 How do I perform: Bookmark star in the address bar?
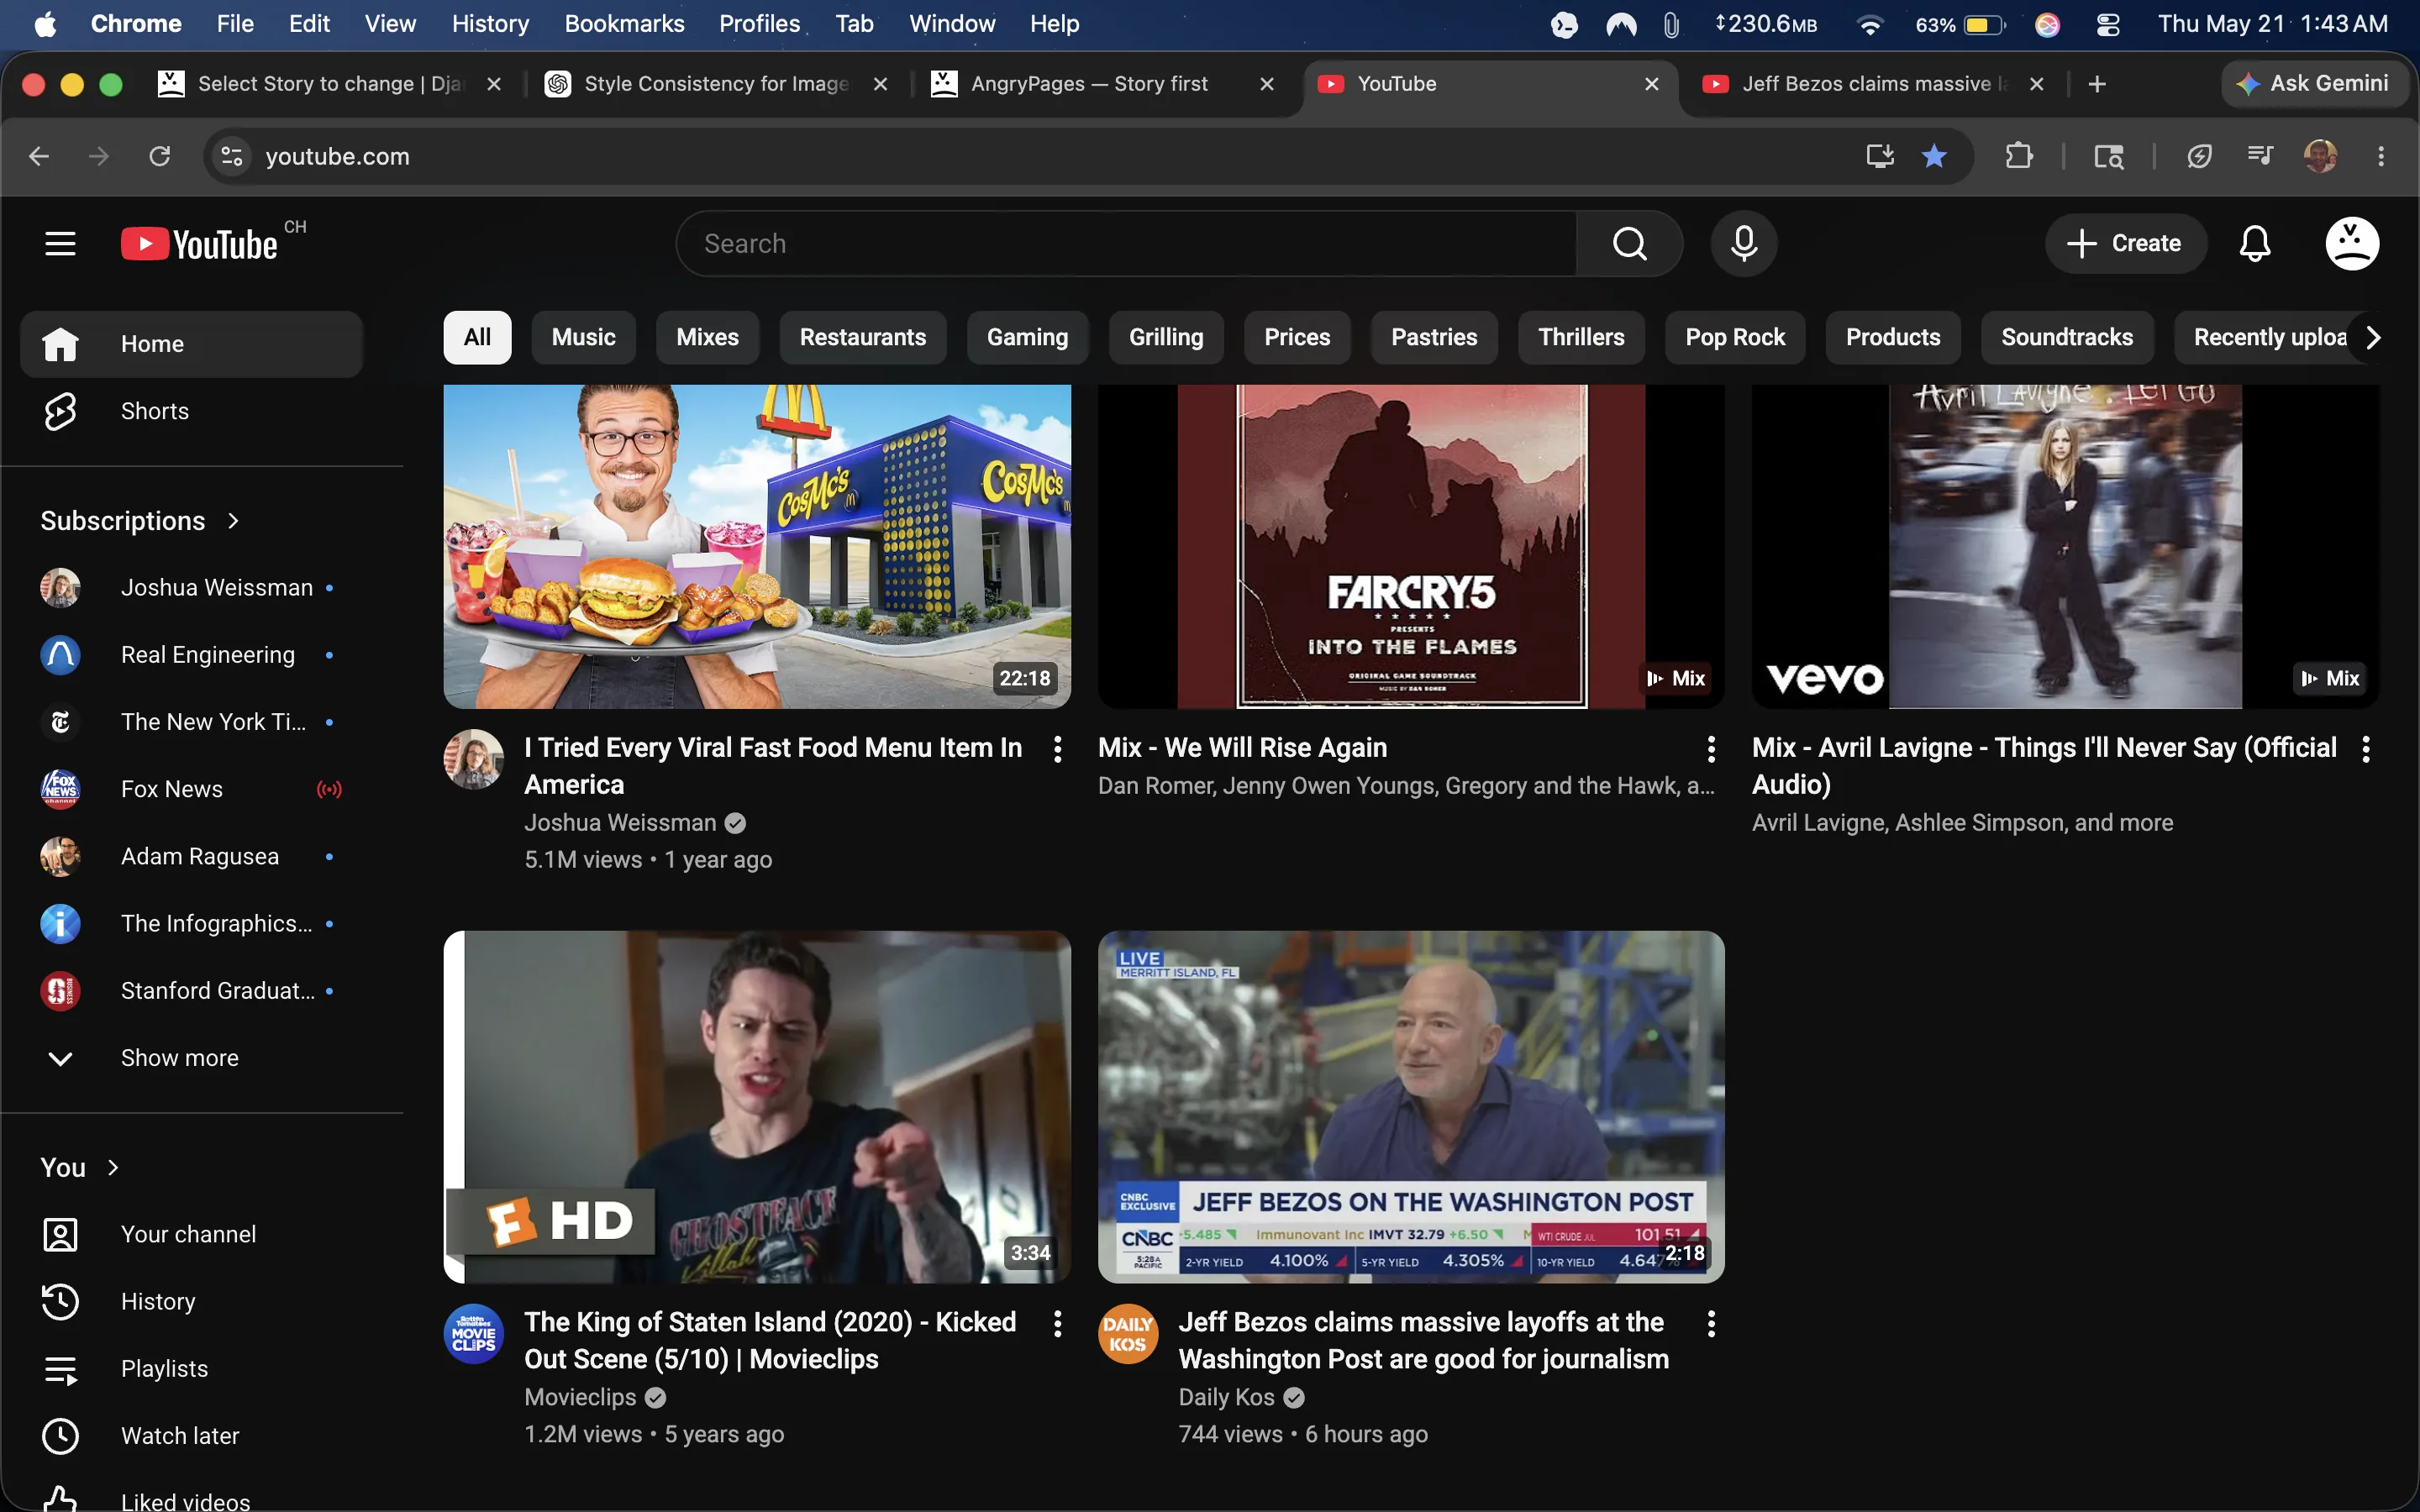point(1934,156)
